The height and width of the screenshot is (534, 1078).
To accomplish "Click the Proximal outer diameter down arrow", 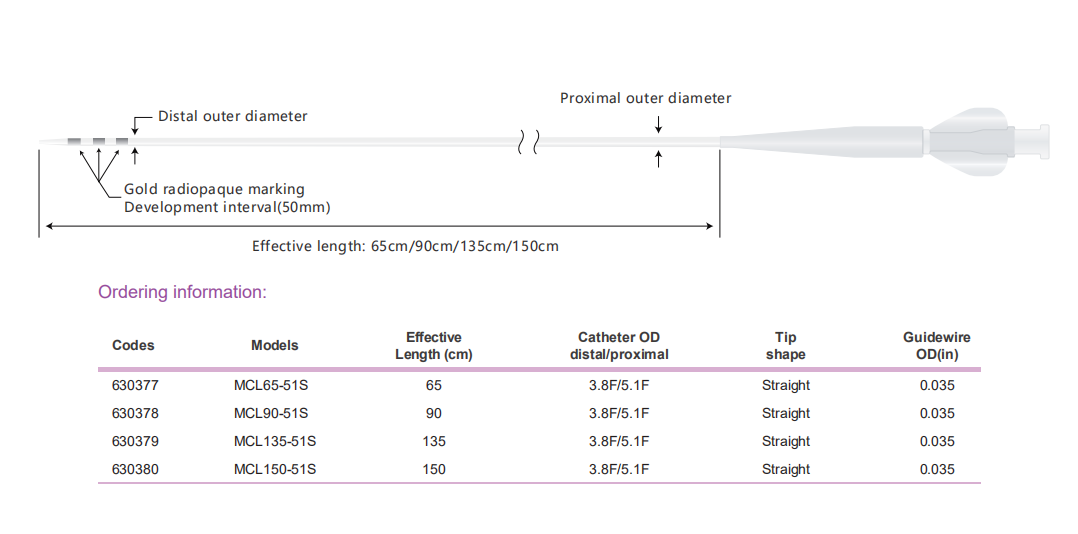I will (x=659, y=124).
